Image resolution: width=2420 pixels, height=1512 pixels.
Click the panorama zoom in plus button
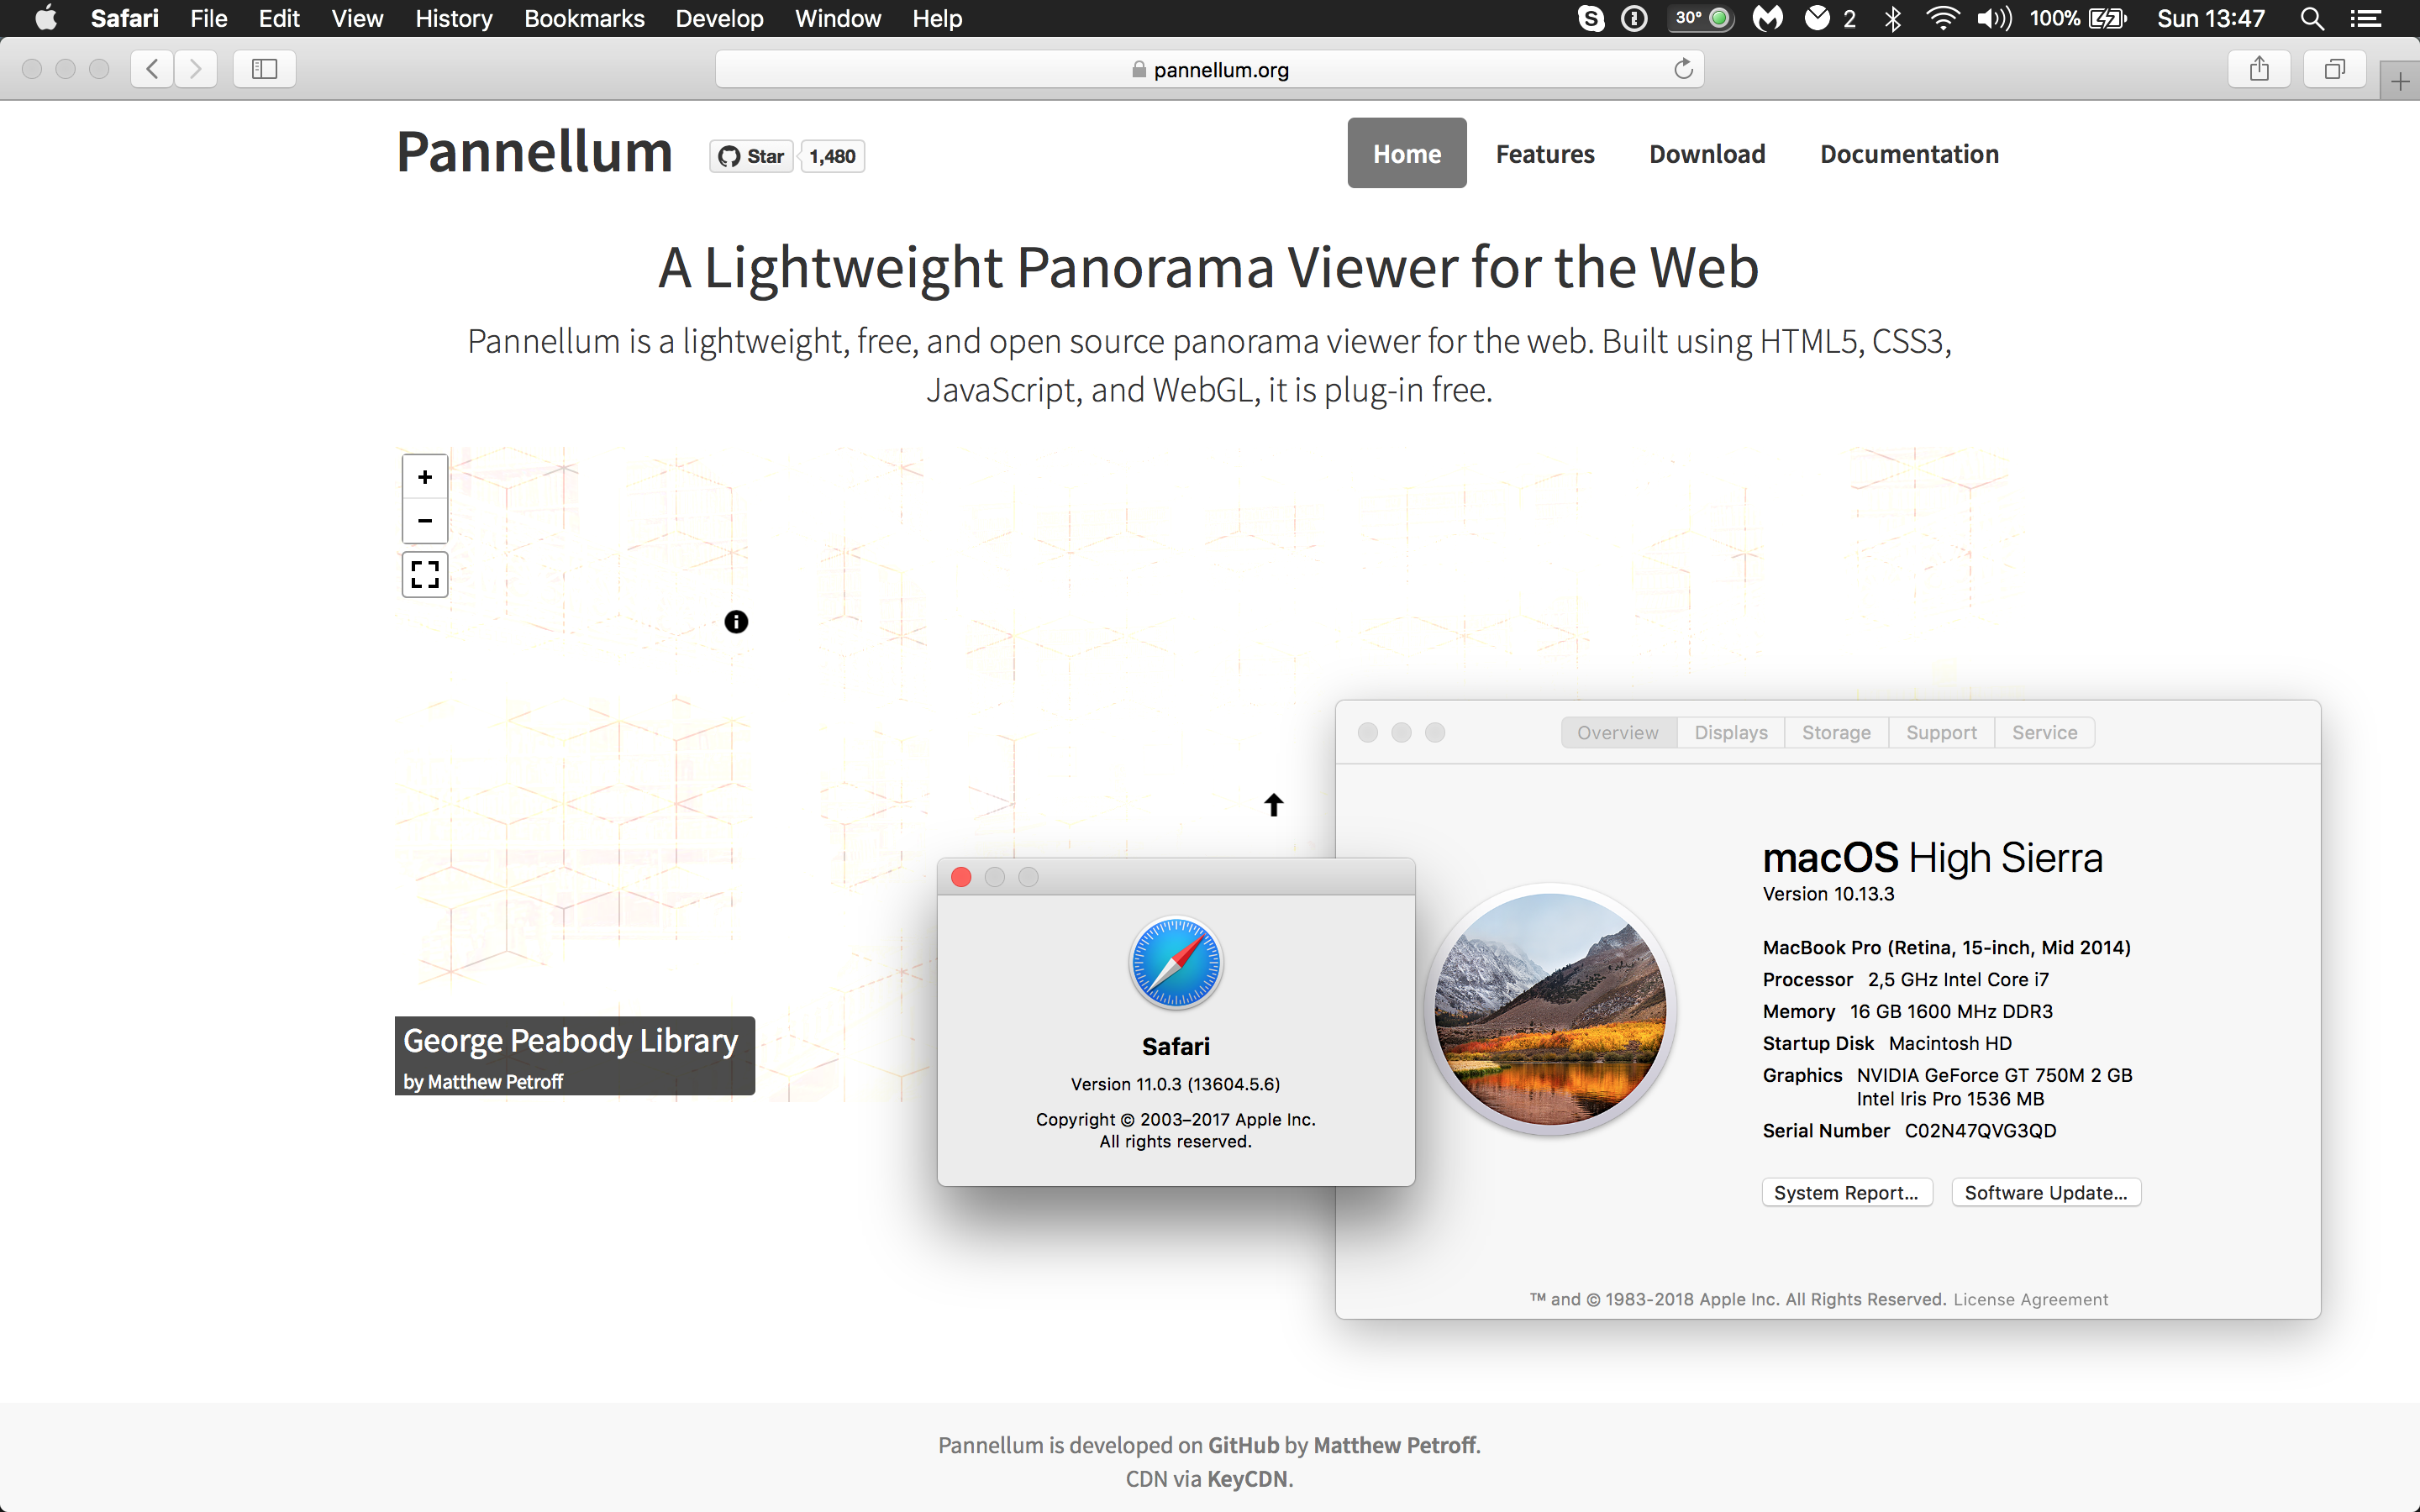(x=425, y=477)
